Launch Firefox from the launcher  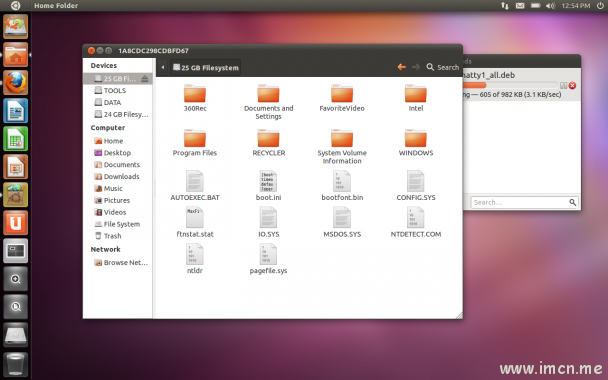point(16,83)
